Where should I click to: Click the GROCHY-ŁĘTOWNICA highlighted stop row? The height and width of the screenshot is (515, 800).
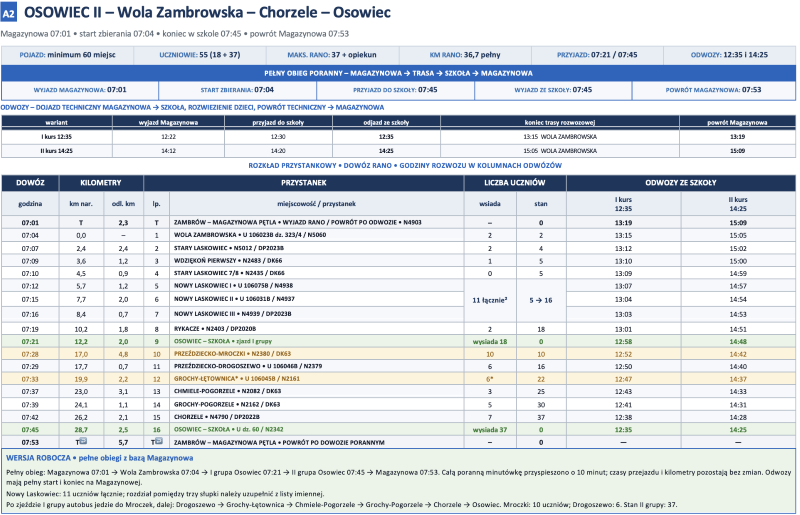pyautogui.click(x=398, y=379)
